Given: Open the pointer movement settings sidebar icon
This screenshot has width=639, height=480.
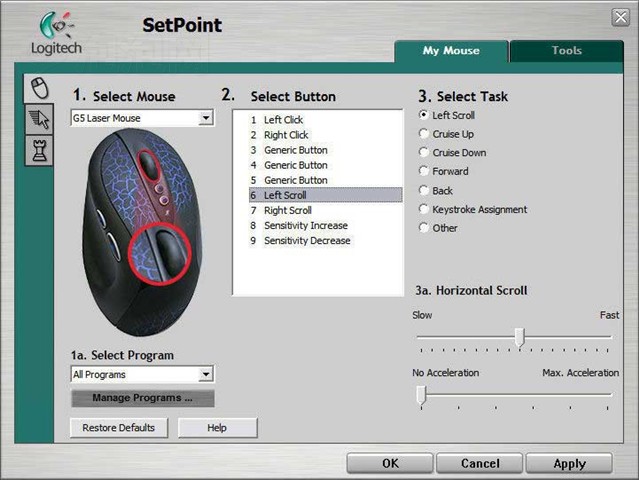Looking at the screenshot, I should (39, 119).
